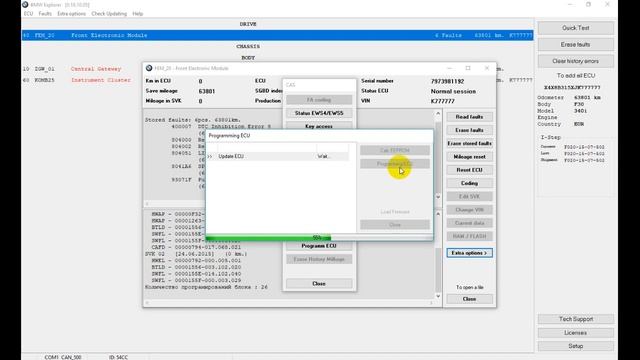Click the Programm ECU button
Viewport: 640px width, 360px height.
(319, 246)
